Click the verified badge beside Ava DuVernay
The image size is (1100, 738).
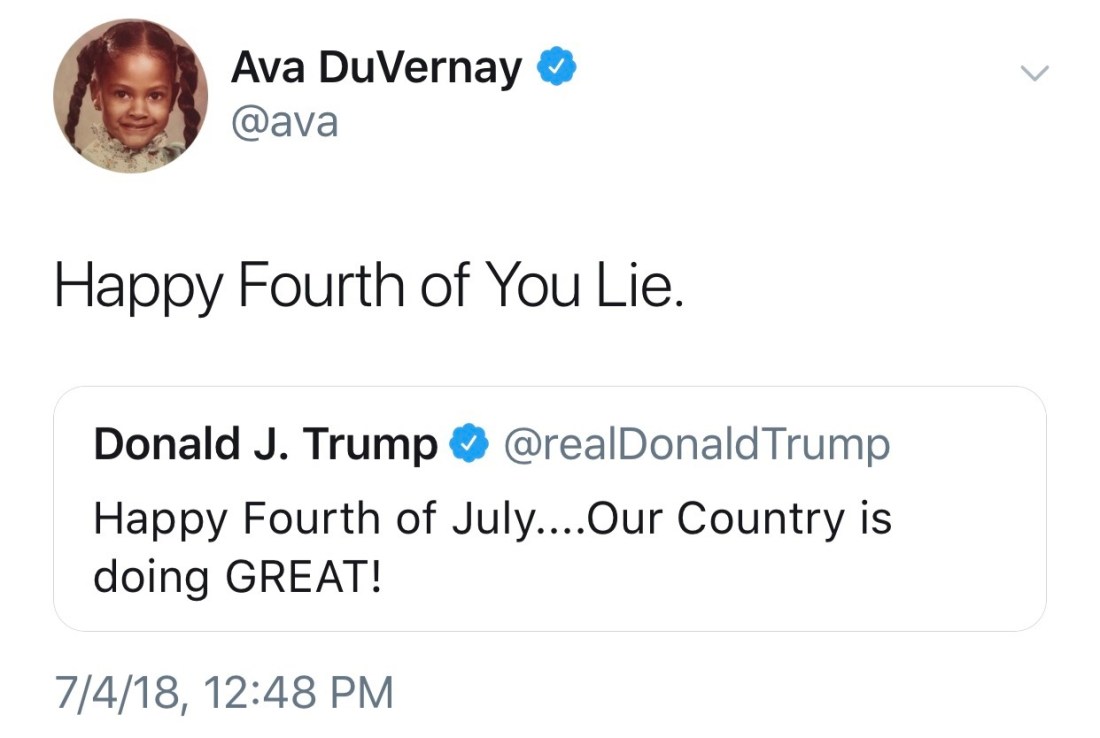click(x=556, y=68)
